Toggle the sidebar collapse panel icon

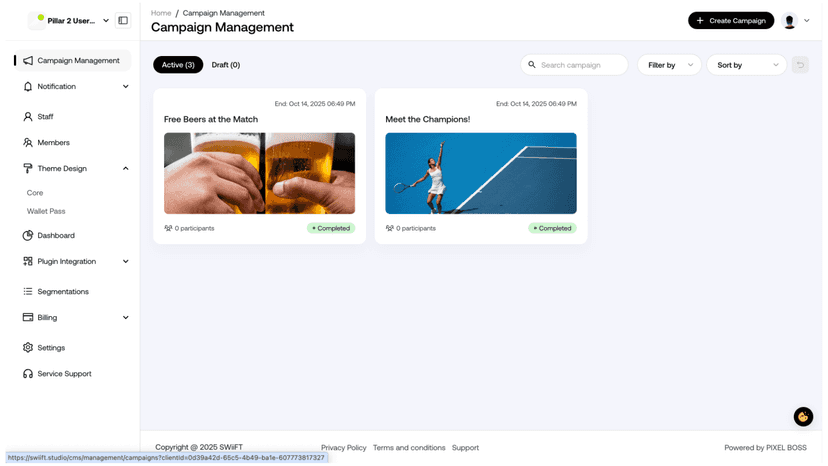[123, 21]
